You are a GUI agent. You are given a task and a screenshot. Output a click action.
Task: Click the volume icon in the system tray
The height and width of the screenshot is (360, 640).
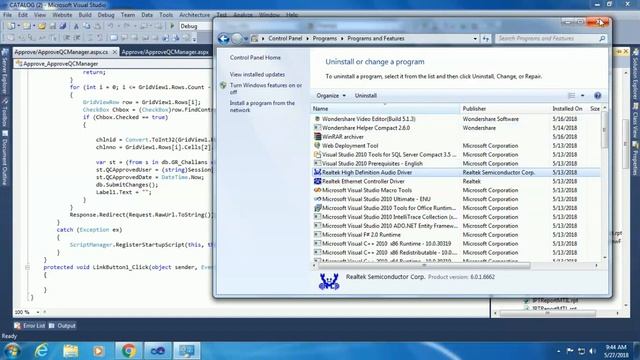[x=592, y=351]
